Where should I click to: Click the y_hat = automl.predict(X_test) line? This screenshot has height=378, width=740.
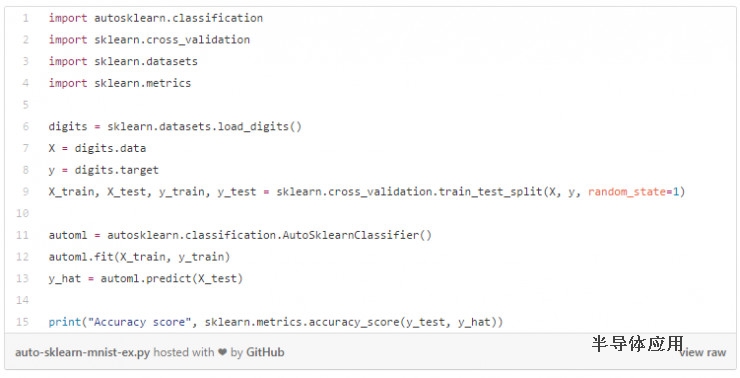[x=146, y=278]
